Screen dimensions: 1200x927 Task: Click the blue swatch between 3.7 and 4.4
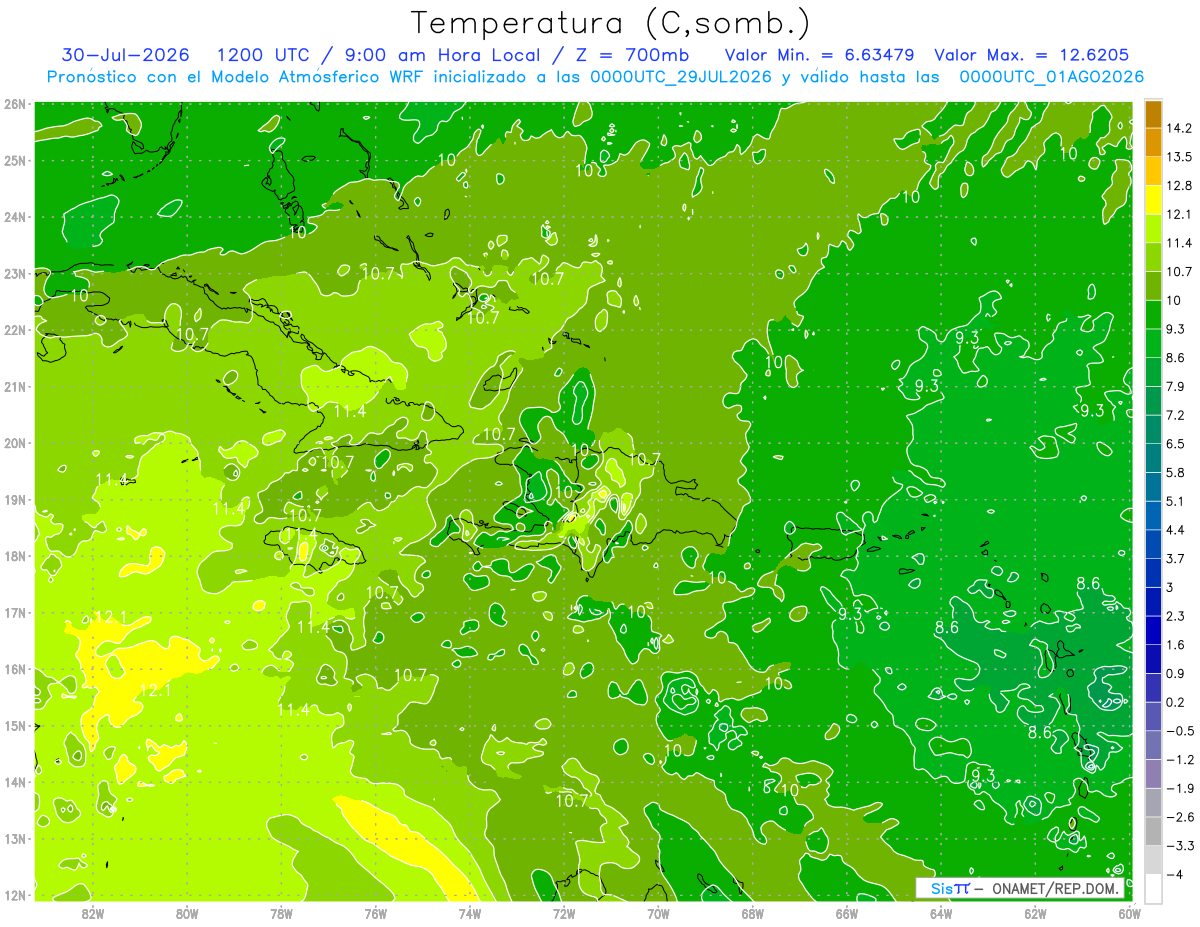point(1153,543)
